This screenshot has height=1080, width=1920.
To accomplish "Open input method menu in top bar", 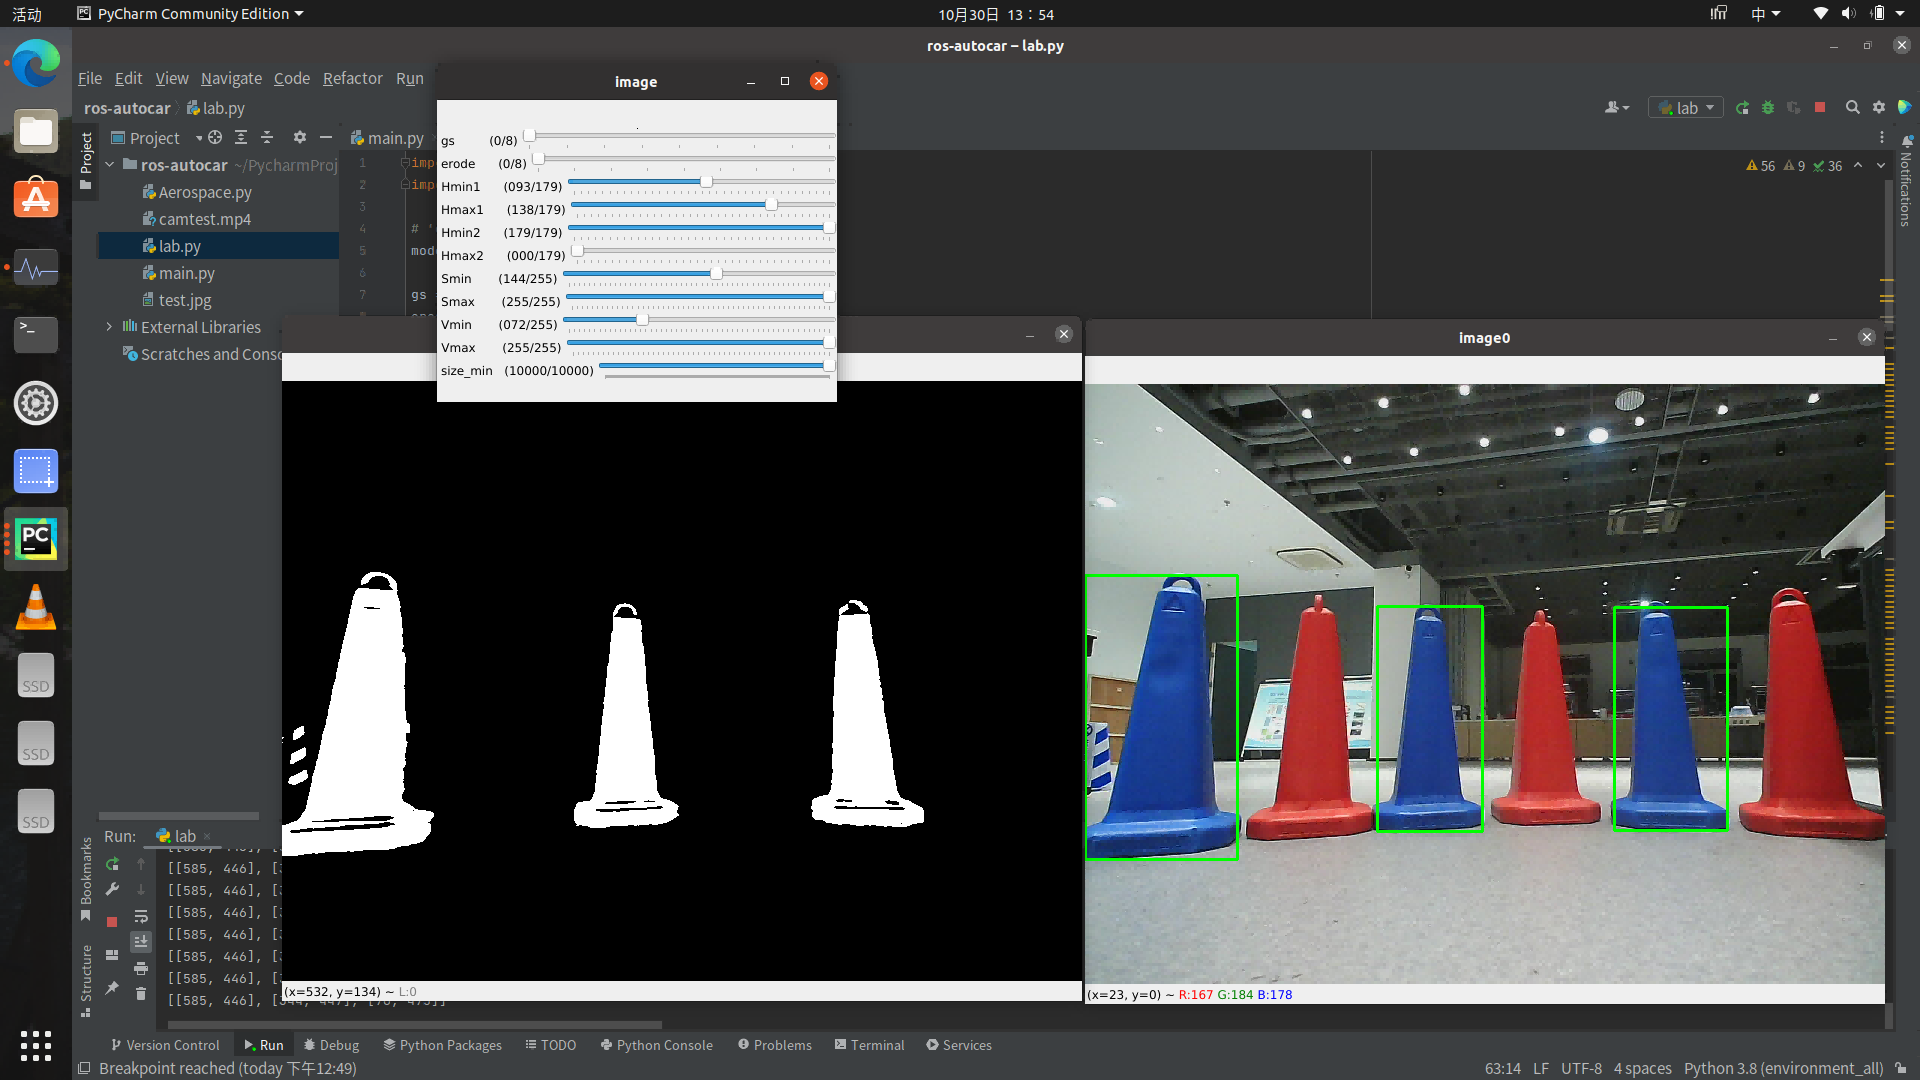I will click(x=1765, y=14).
